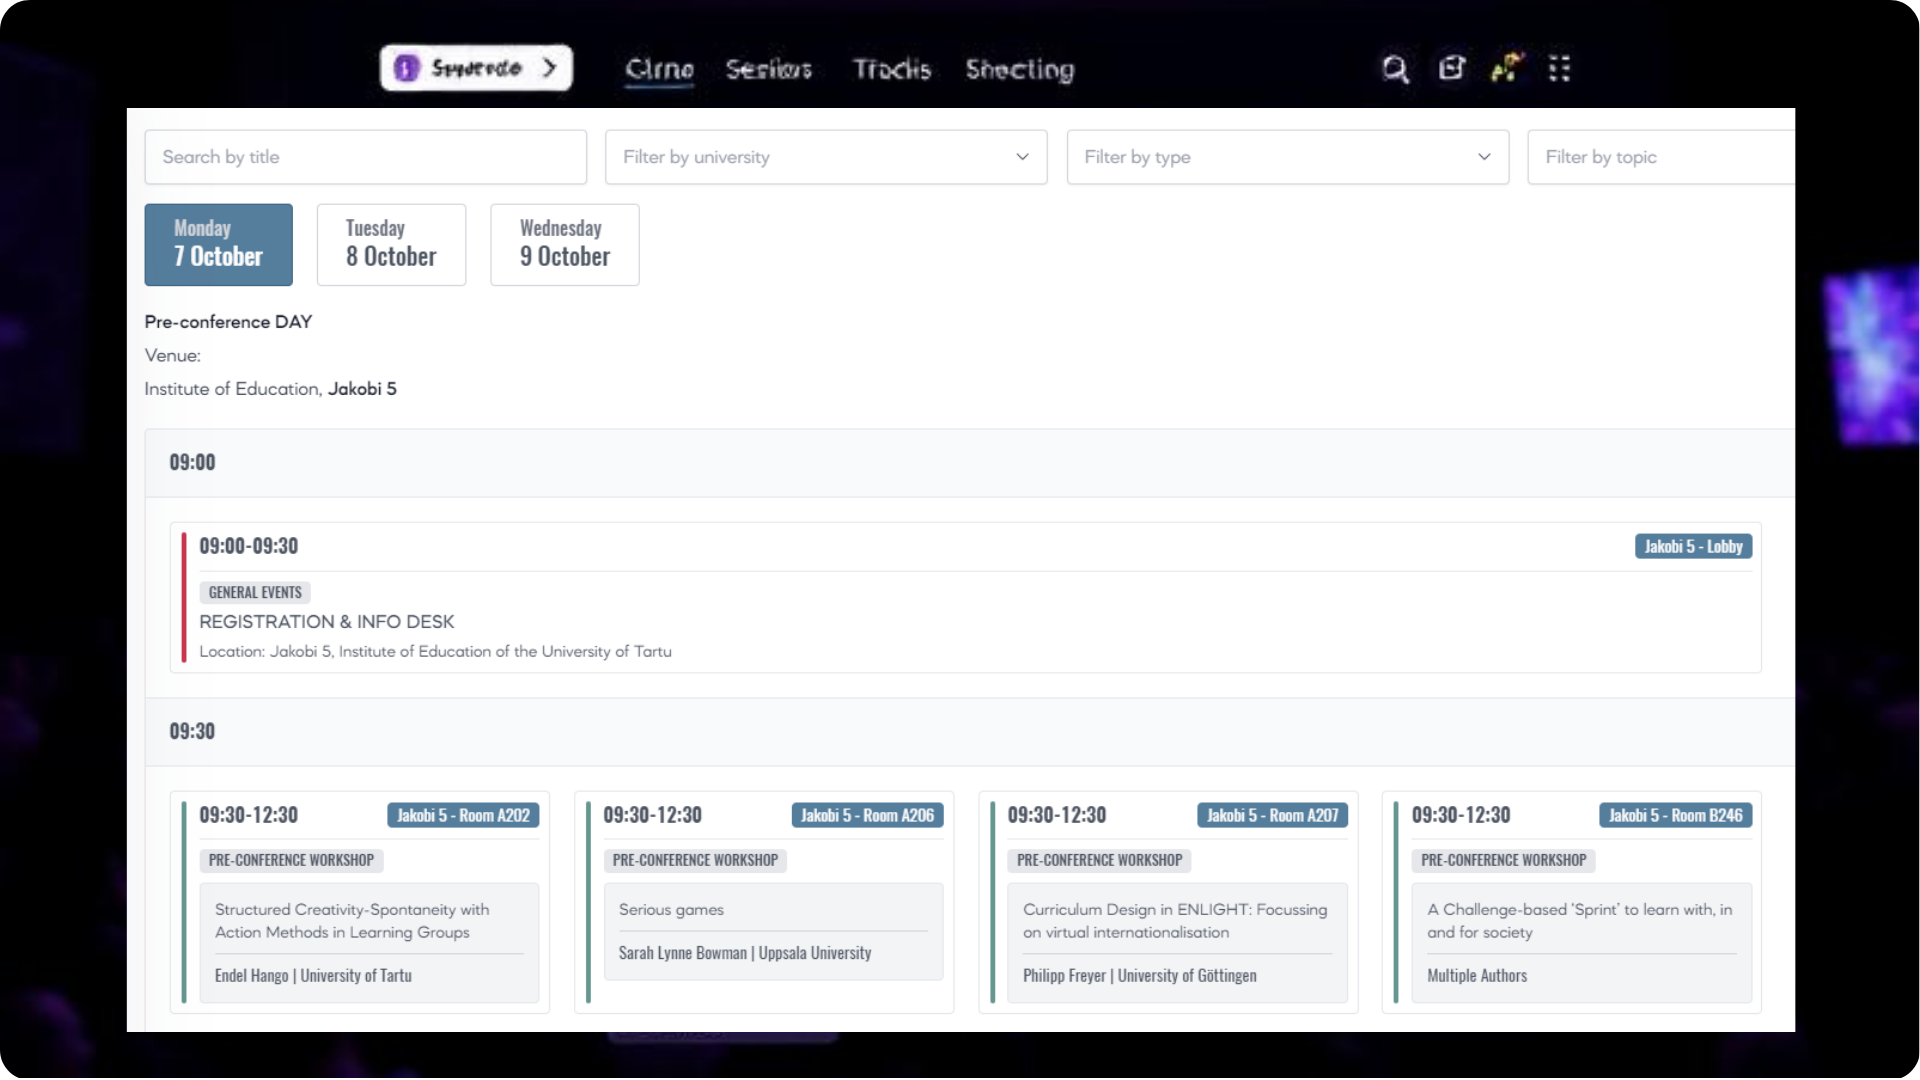Open the Filter by topic dropdown
This screenshot has height=1080, width=1920.
pos(1660,157)
